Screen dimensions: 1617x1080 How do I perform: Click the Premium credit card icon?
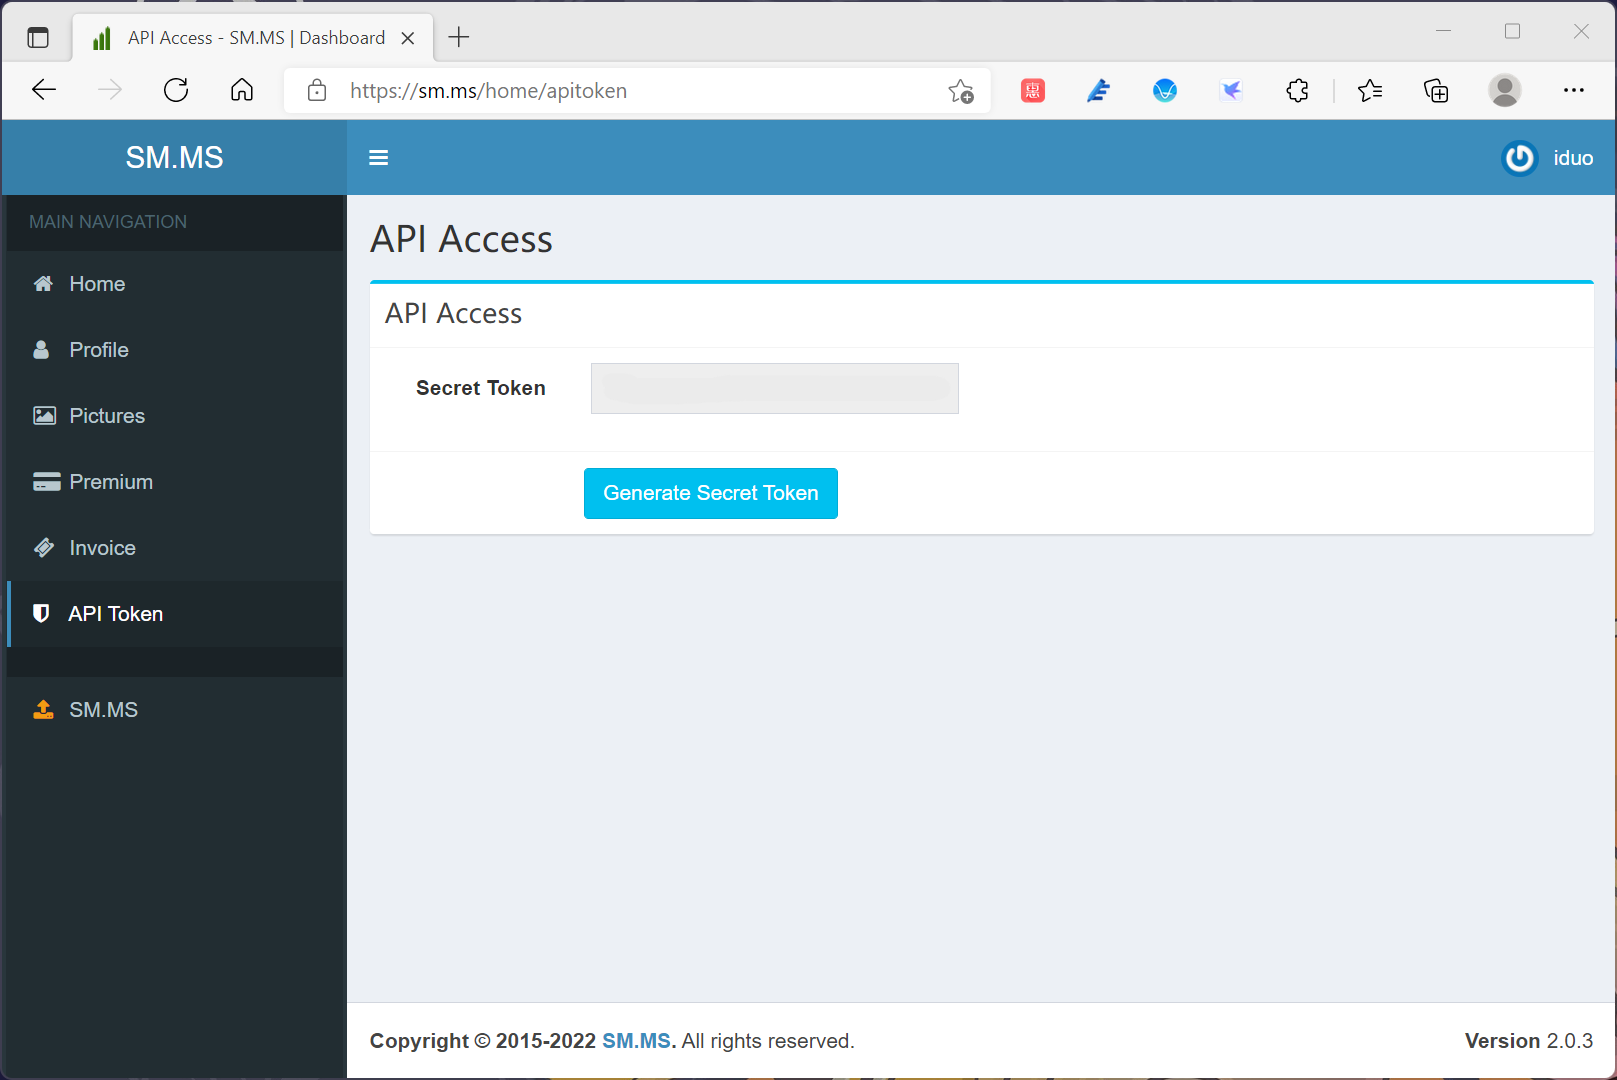[x=46, y=482]
